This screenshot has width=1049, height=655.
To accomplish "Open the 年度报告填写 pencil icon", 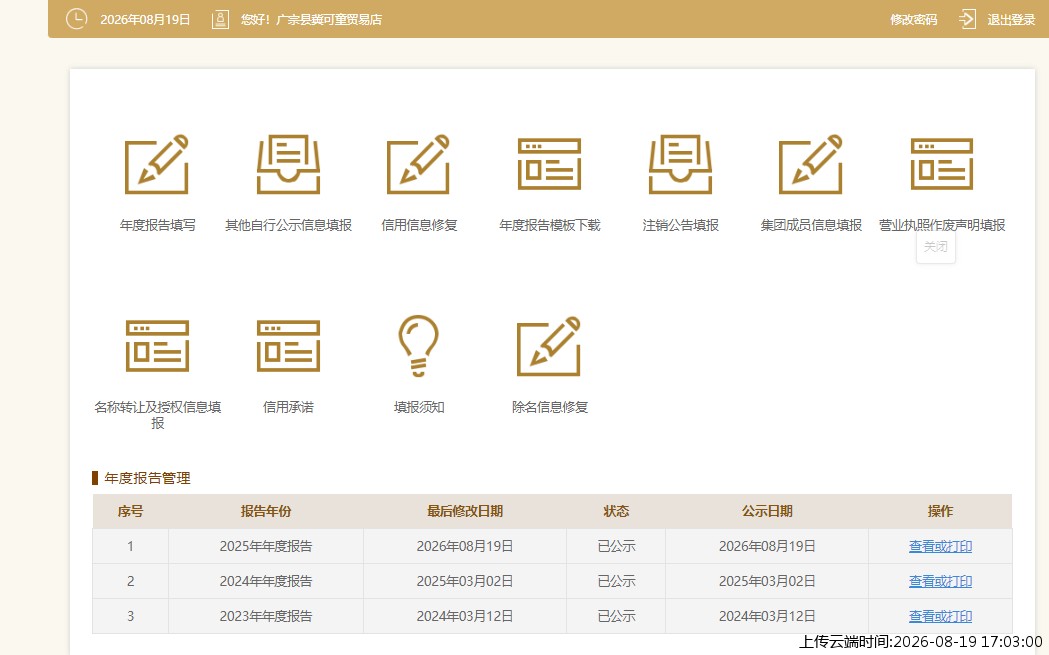I will [x=157, y=164].
